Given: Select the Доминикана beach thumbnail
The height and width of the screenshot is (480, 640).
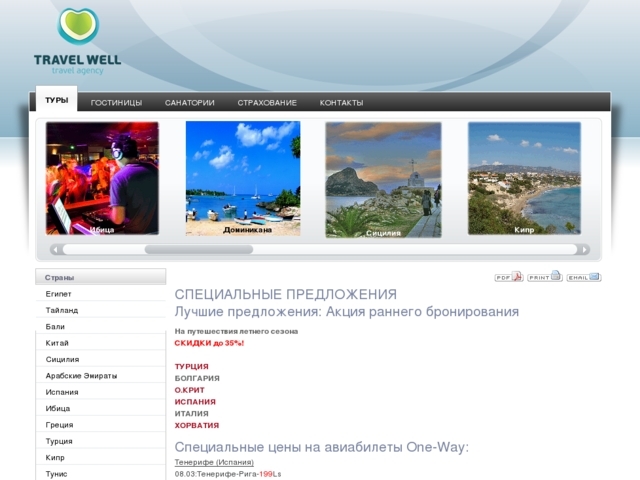Looking at the screenshot, I should coord(243,178).
